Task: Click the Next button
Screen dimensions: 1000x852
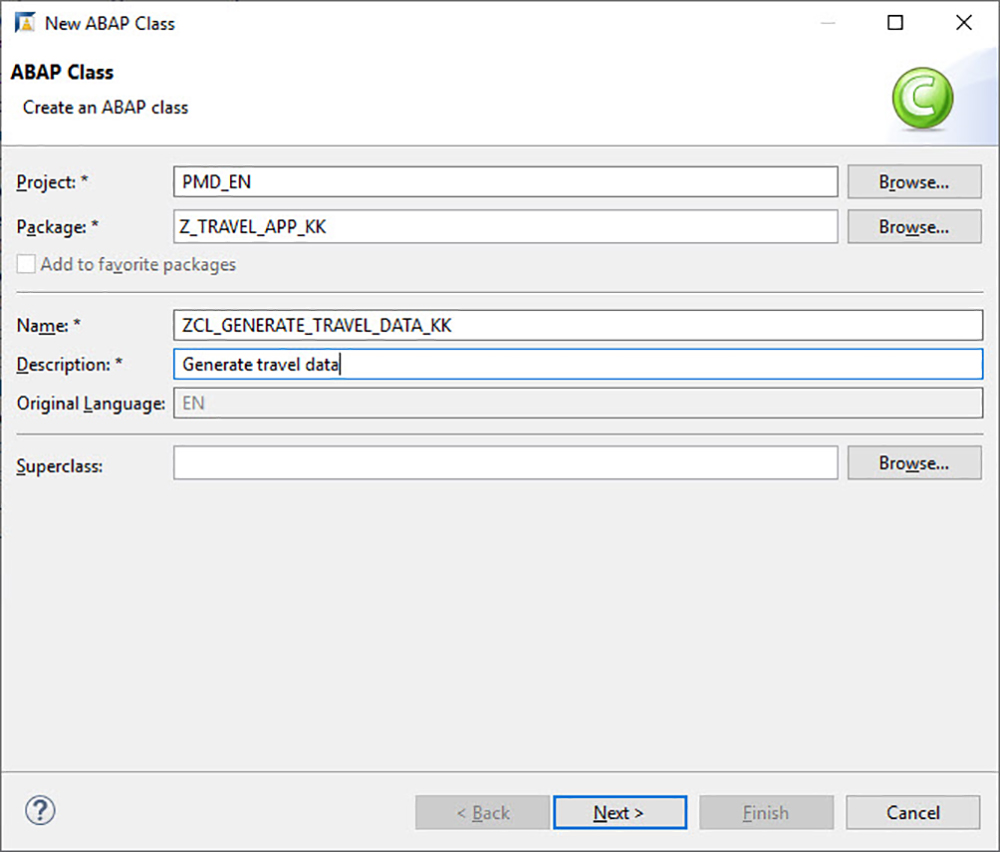Action: pyautogui.click(x=620, y=812)
